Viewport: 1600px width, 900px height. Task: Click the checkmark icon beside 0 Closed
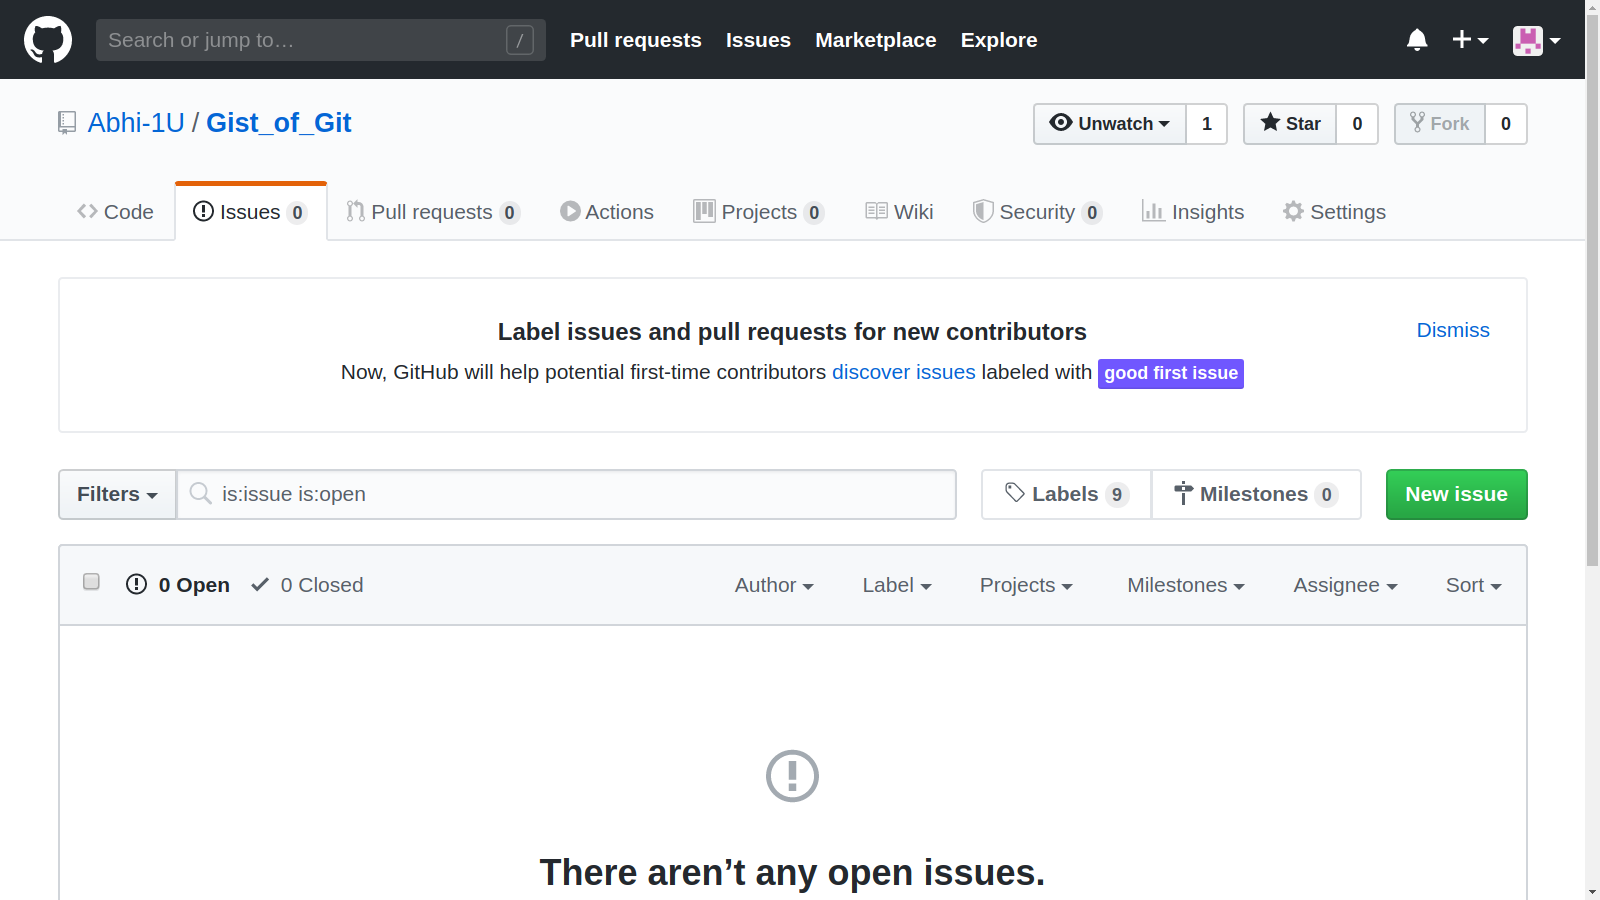point(260,584)
